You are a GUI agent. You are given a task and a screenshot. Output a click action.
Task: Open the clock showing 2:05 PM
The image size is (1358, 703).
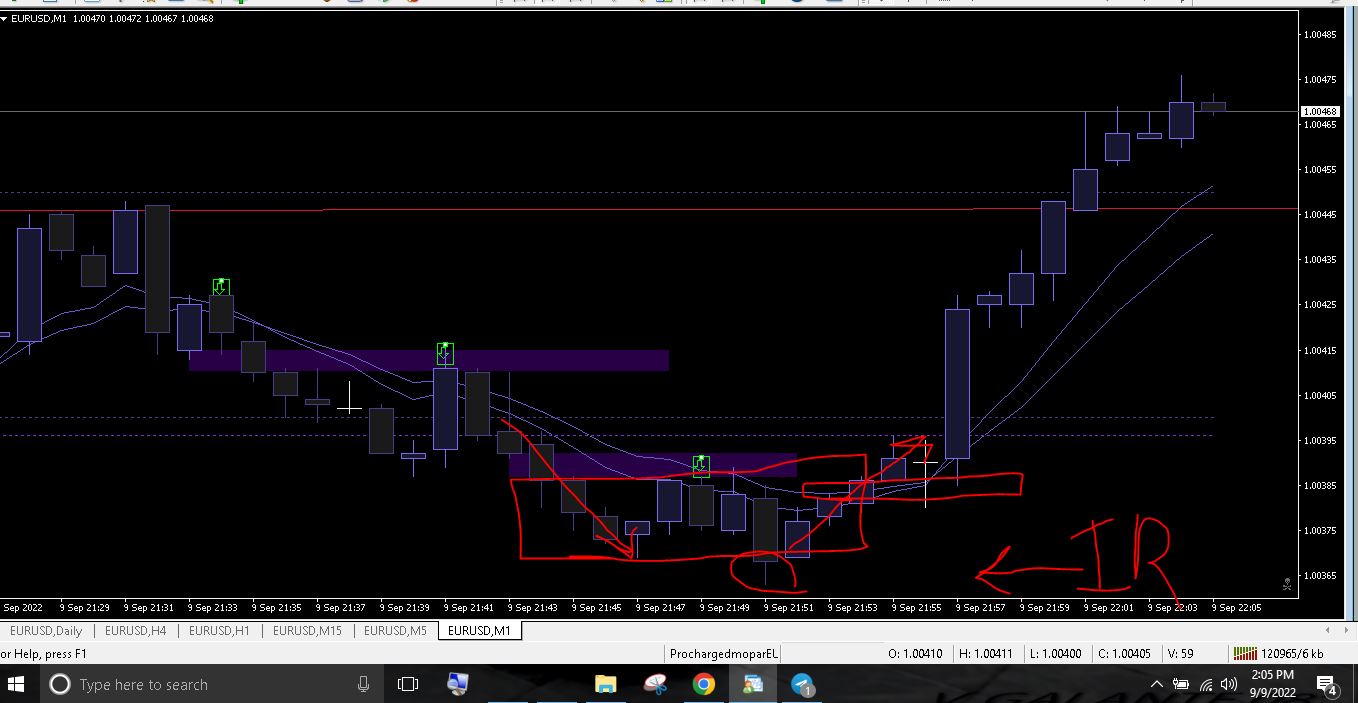click(x=1272, y=684)
